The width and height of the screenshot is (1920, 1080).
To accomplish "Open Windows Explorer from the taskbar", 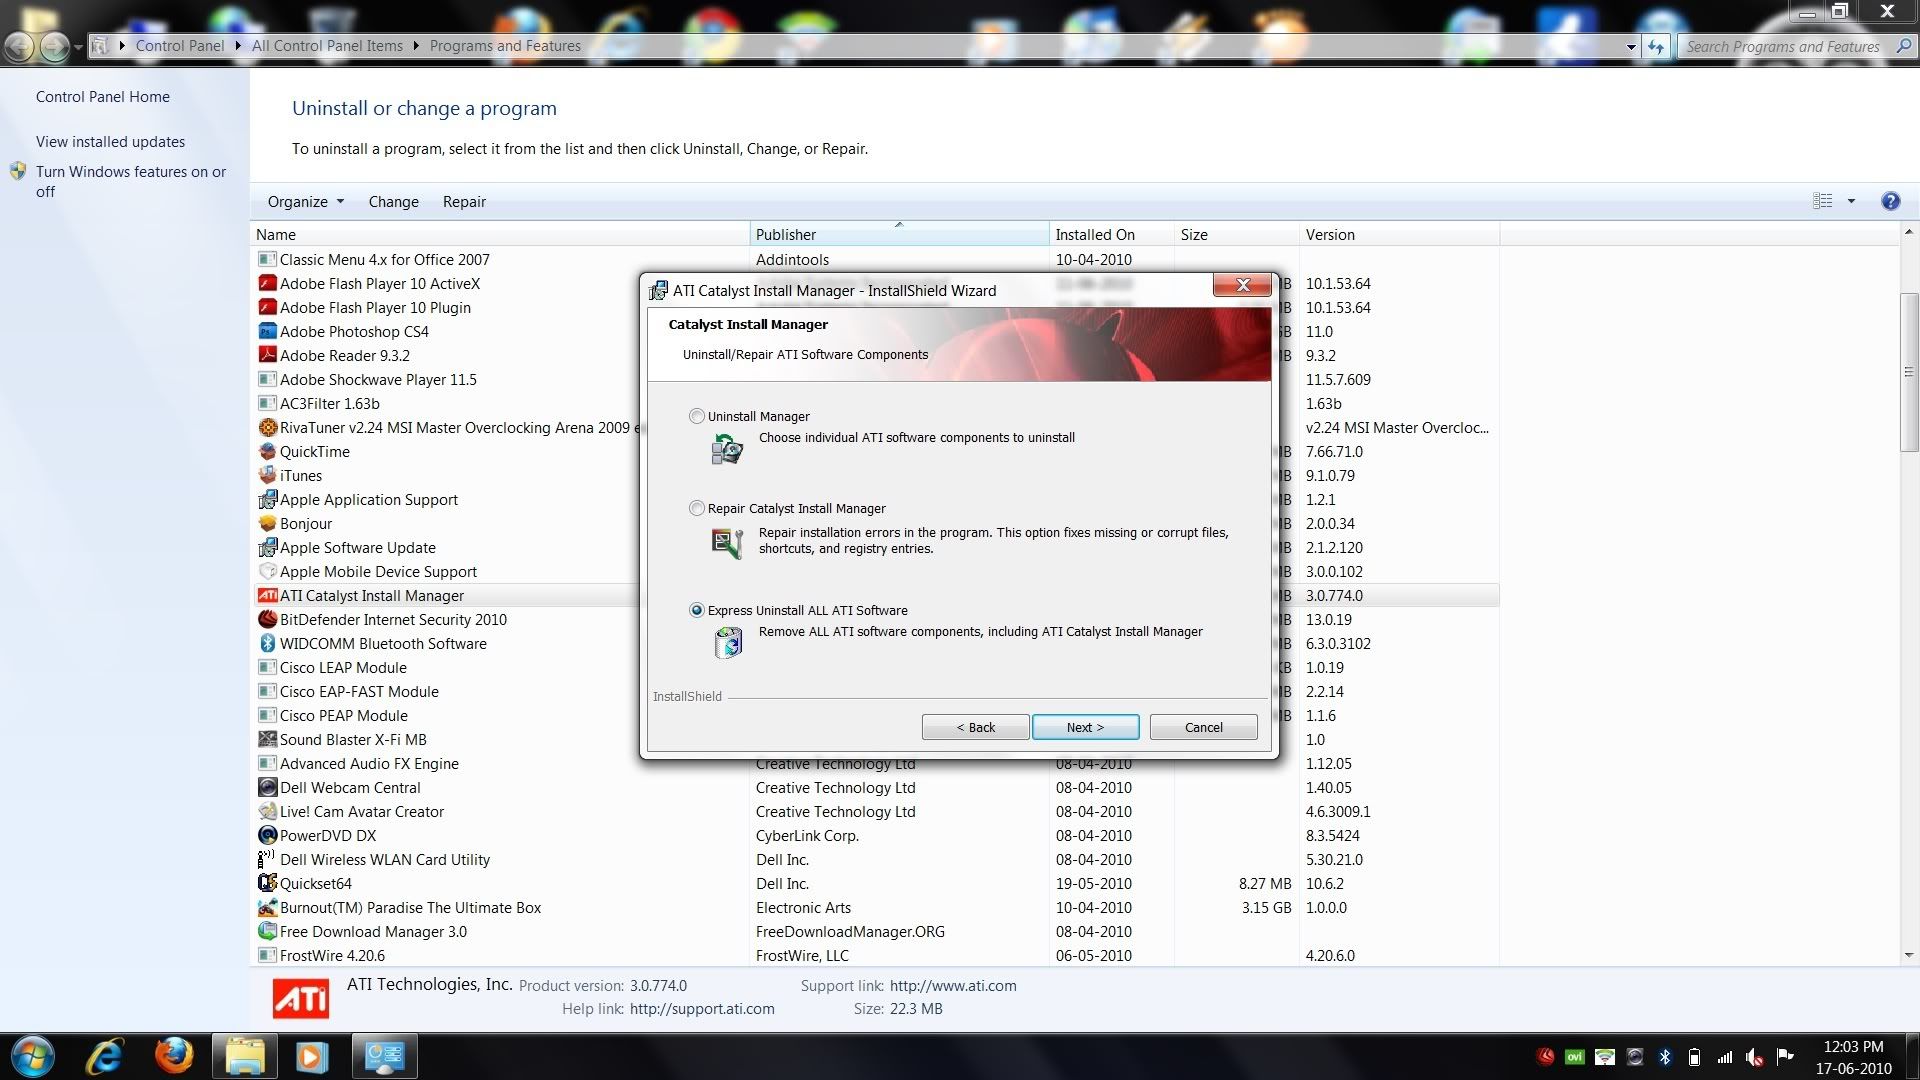I will [244, 1056].
